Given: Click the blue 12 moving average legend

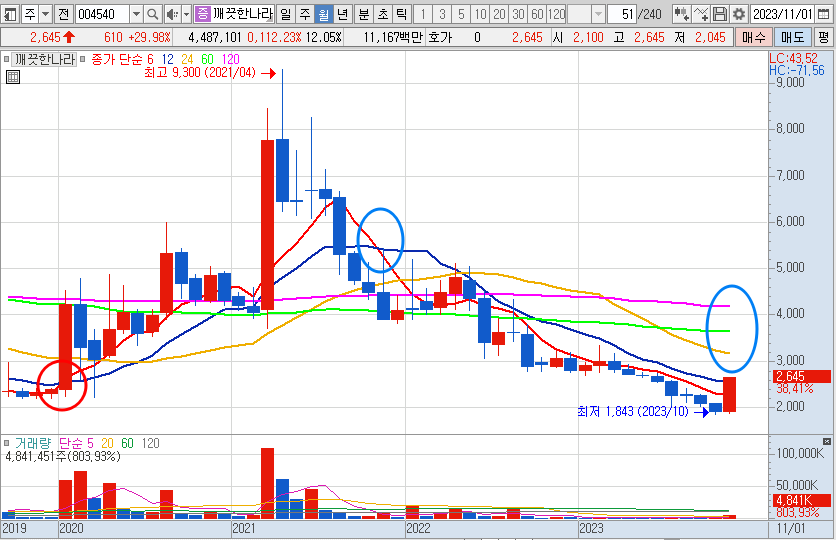Looking at the screenshot, I should [167, 59].
